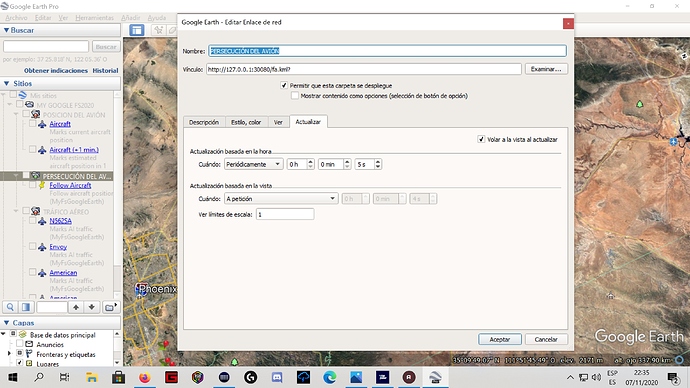
Task: Open the 'Periódicamente' dropdown
Action: [x=253, y=164]
